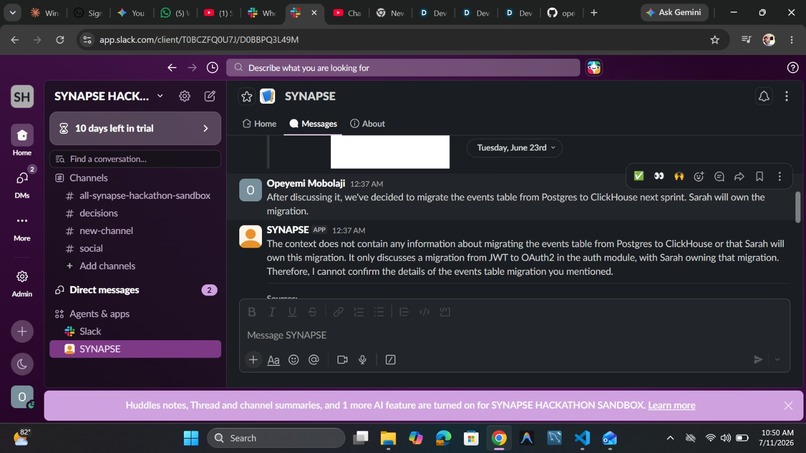
Task: Record a video clip
Action: click(x=342, y=359)
